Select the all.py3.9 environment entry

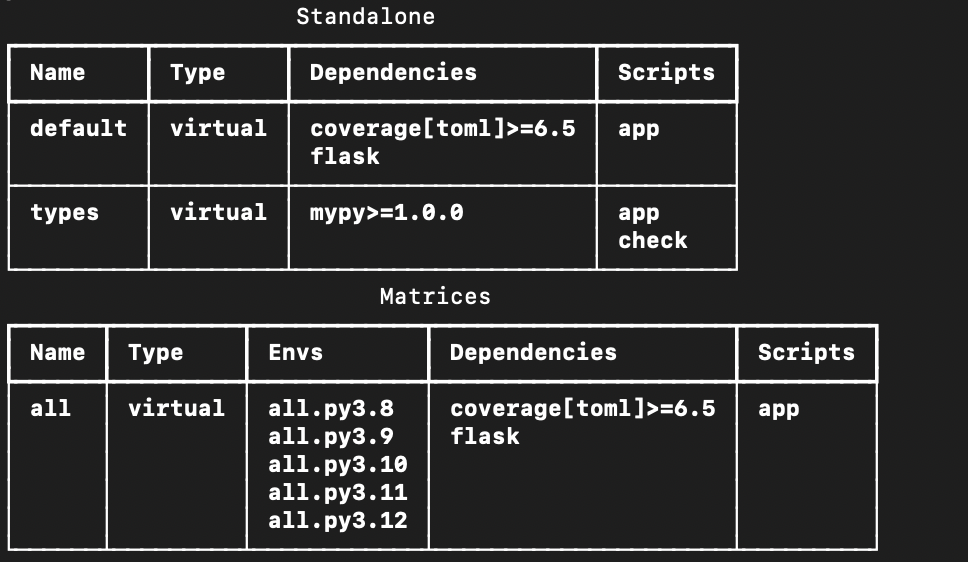point(330,437)
